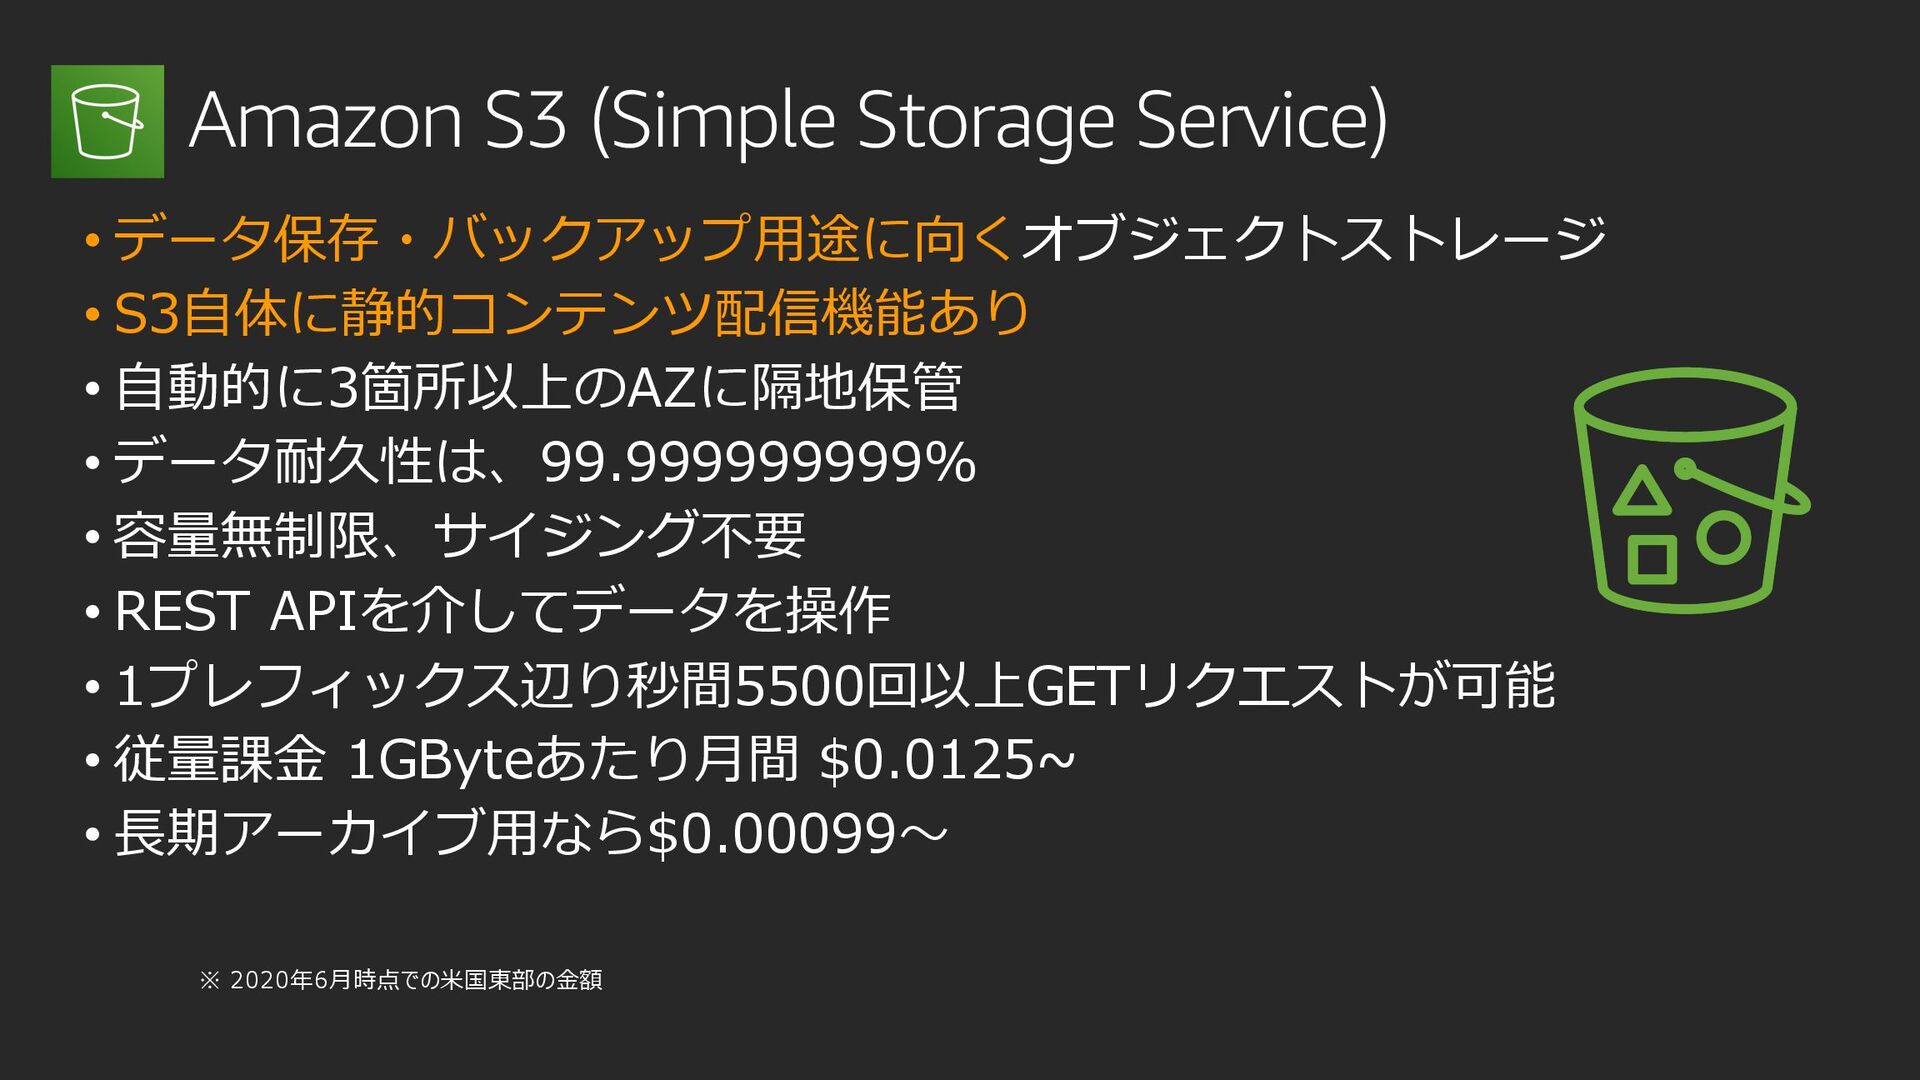Image resolution: width=1920 pixels, height=1080 pixels.
Task: Select the Amazon S3 (Simple Storage Service) title
Action: point(788,121)
